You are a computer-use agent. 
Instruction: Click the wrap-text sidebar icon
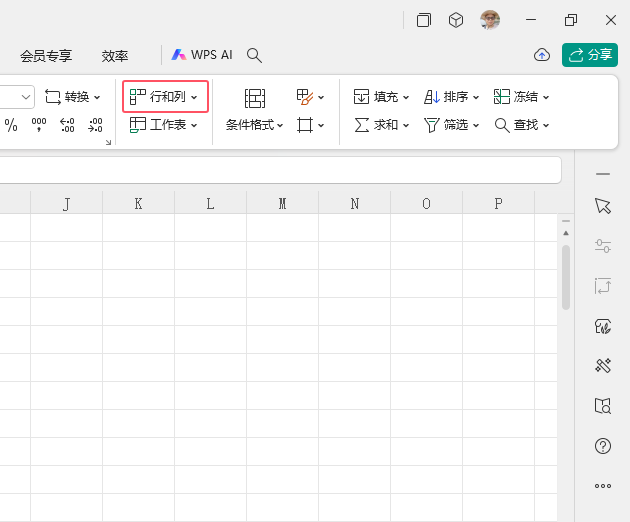[603, 286]
